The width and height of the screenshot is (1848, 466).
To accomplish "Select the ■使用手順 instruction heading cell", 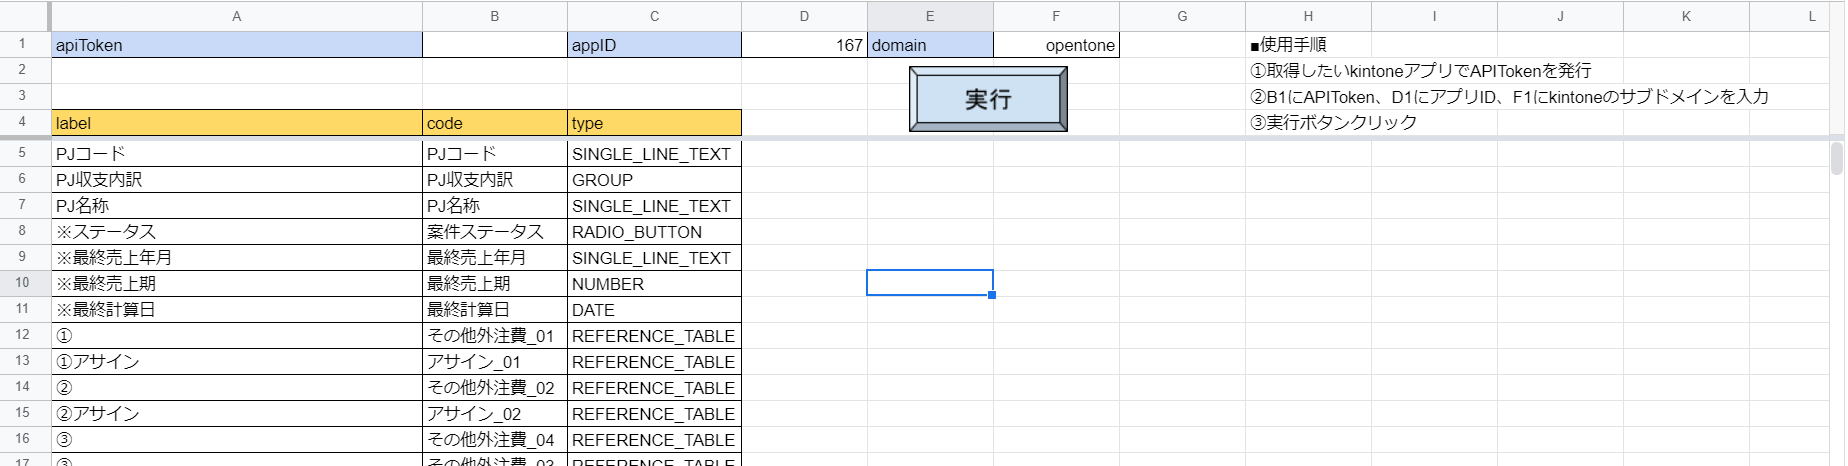I will click(1308, 45).
